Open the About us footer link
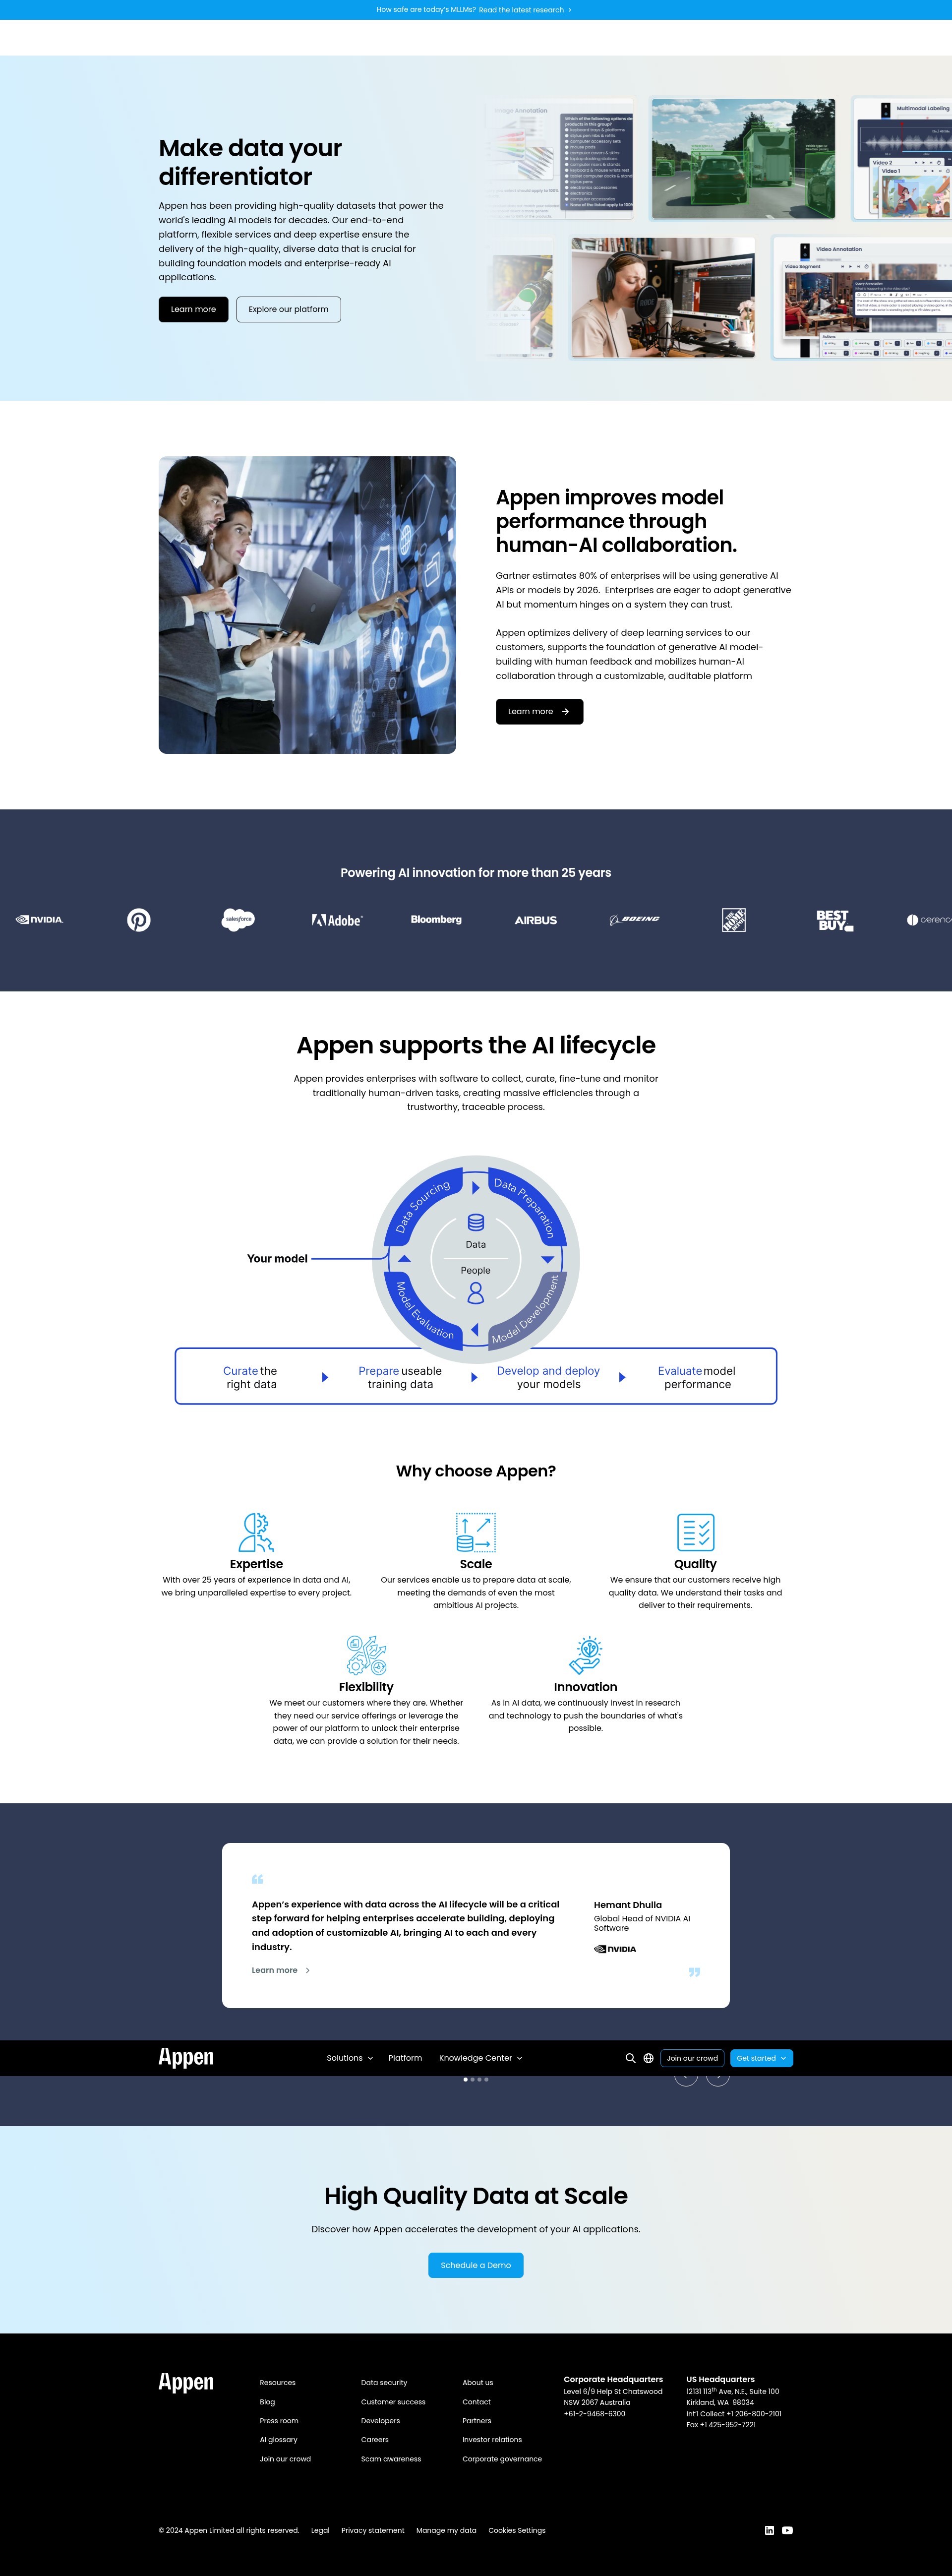This screenshot has height=2576, width=952. (x=477, y=2382)
